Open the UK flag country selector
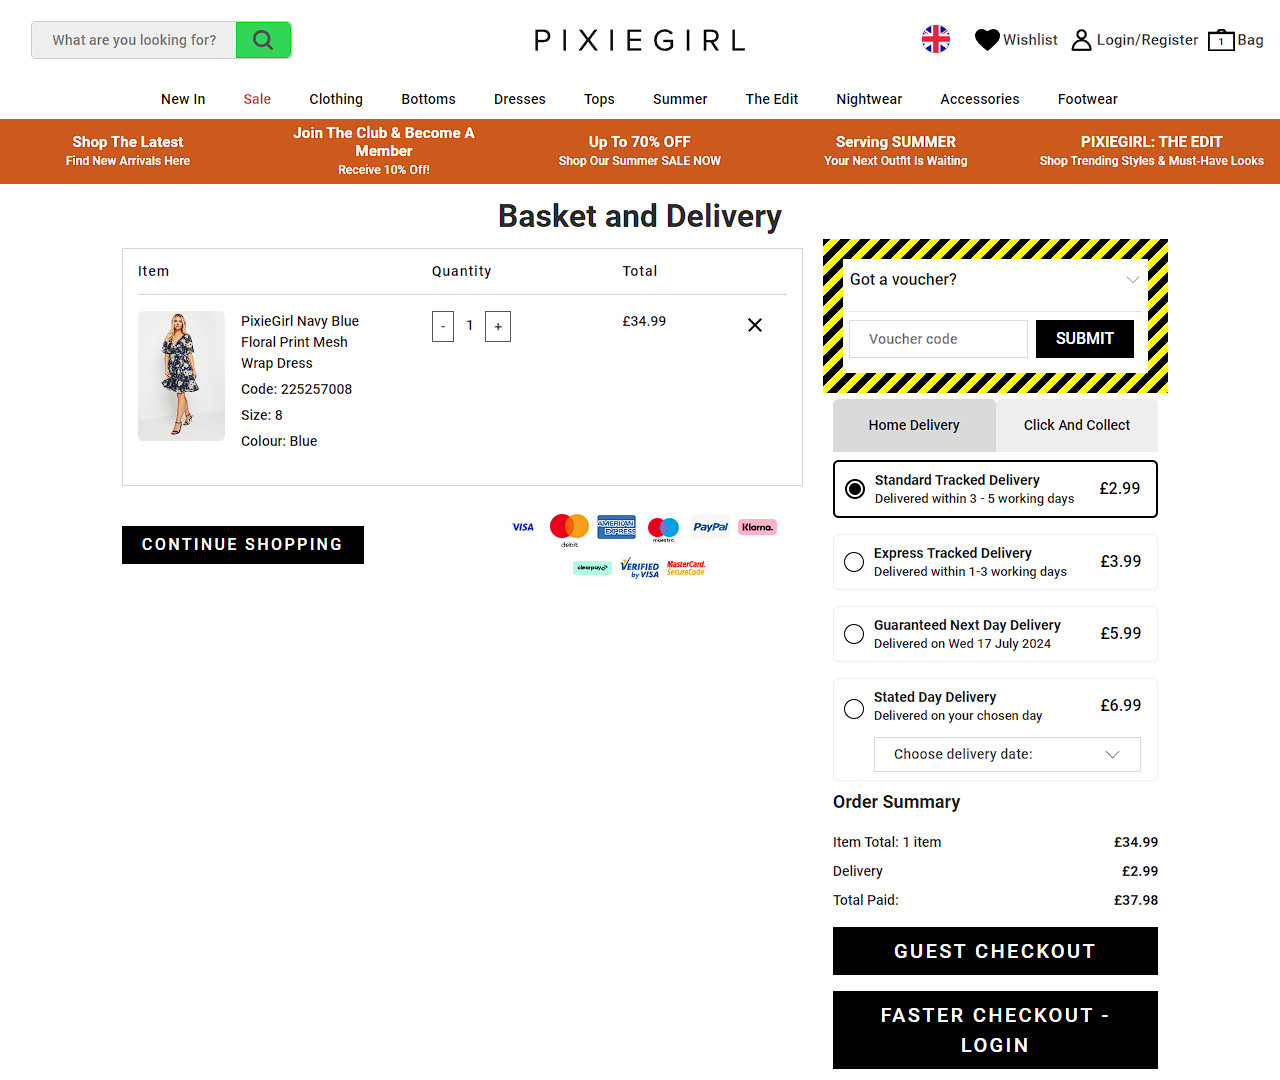Image resolution: width=1280 pixels, height=1080 pixels. [936, 39]
